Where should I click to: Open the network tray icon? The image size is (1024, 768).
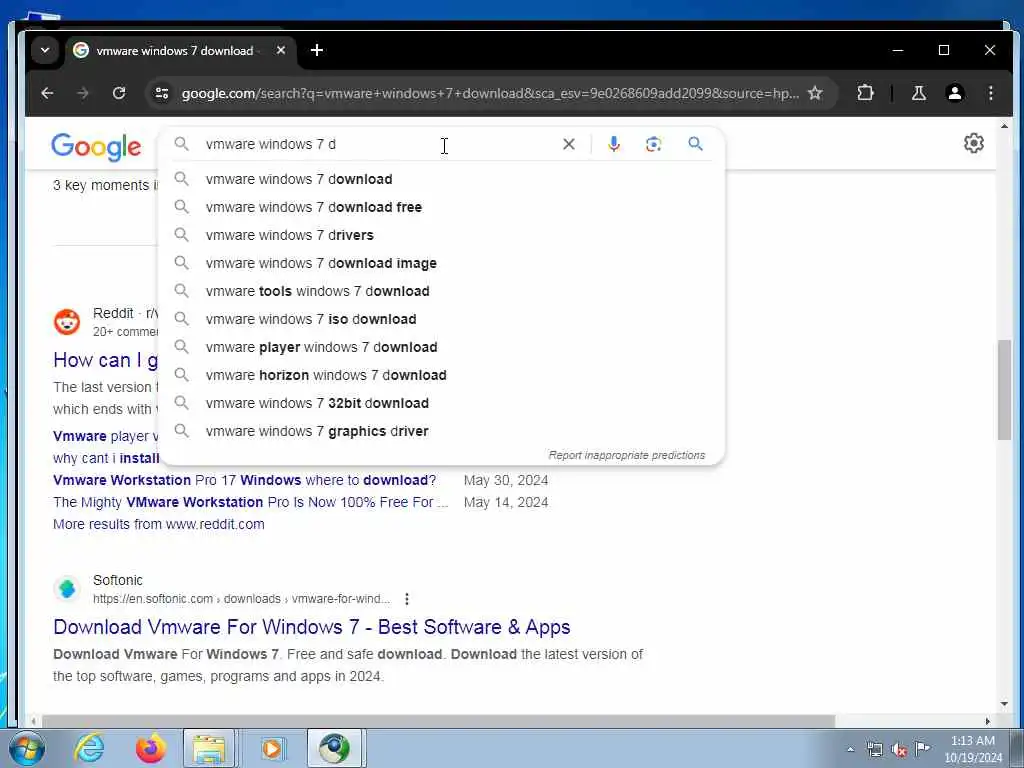point(874,750)
